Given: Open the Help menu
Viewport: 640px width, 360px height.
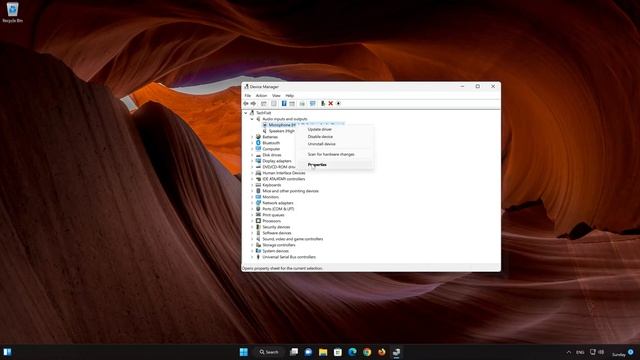Looking at the screenshot, I should [289, 96].
